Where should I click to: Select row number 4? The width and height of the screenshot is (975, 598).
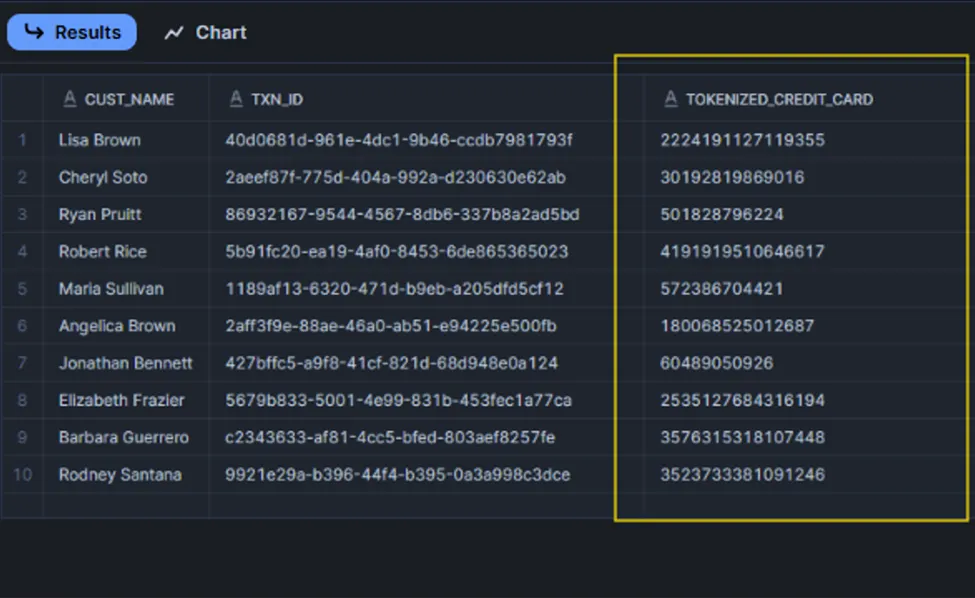click(x=22, y=251)
